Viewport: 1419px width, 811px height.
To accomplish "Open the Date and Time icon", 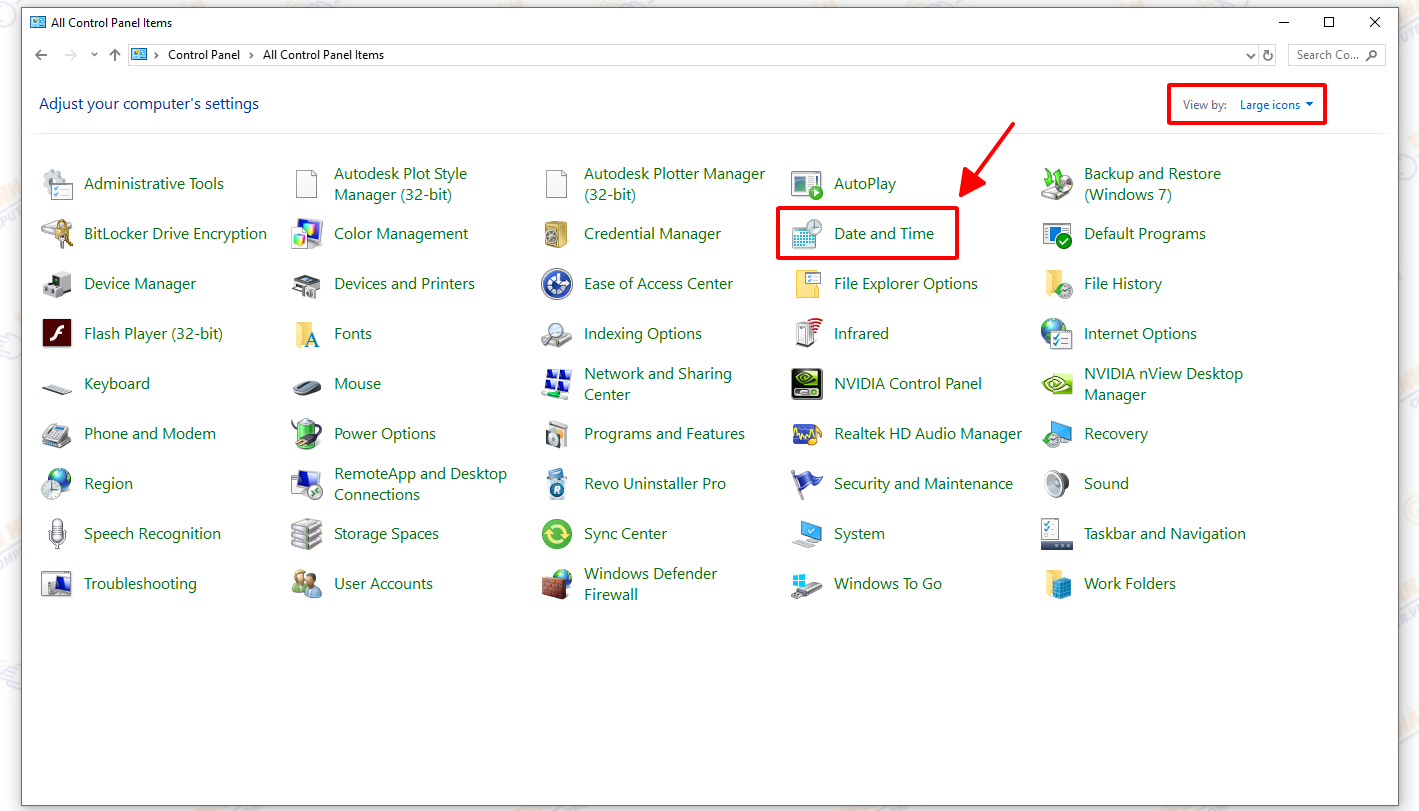I will [x=806, y=234].
